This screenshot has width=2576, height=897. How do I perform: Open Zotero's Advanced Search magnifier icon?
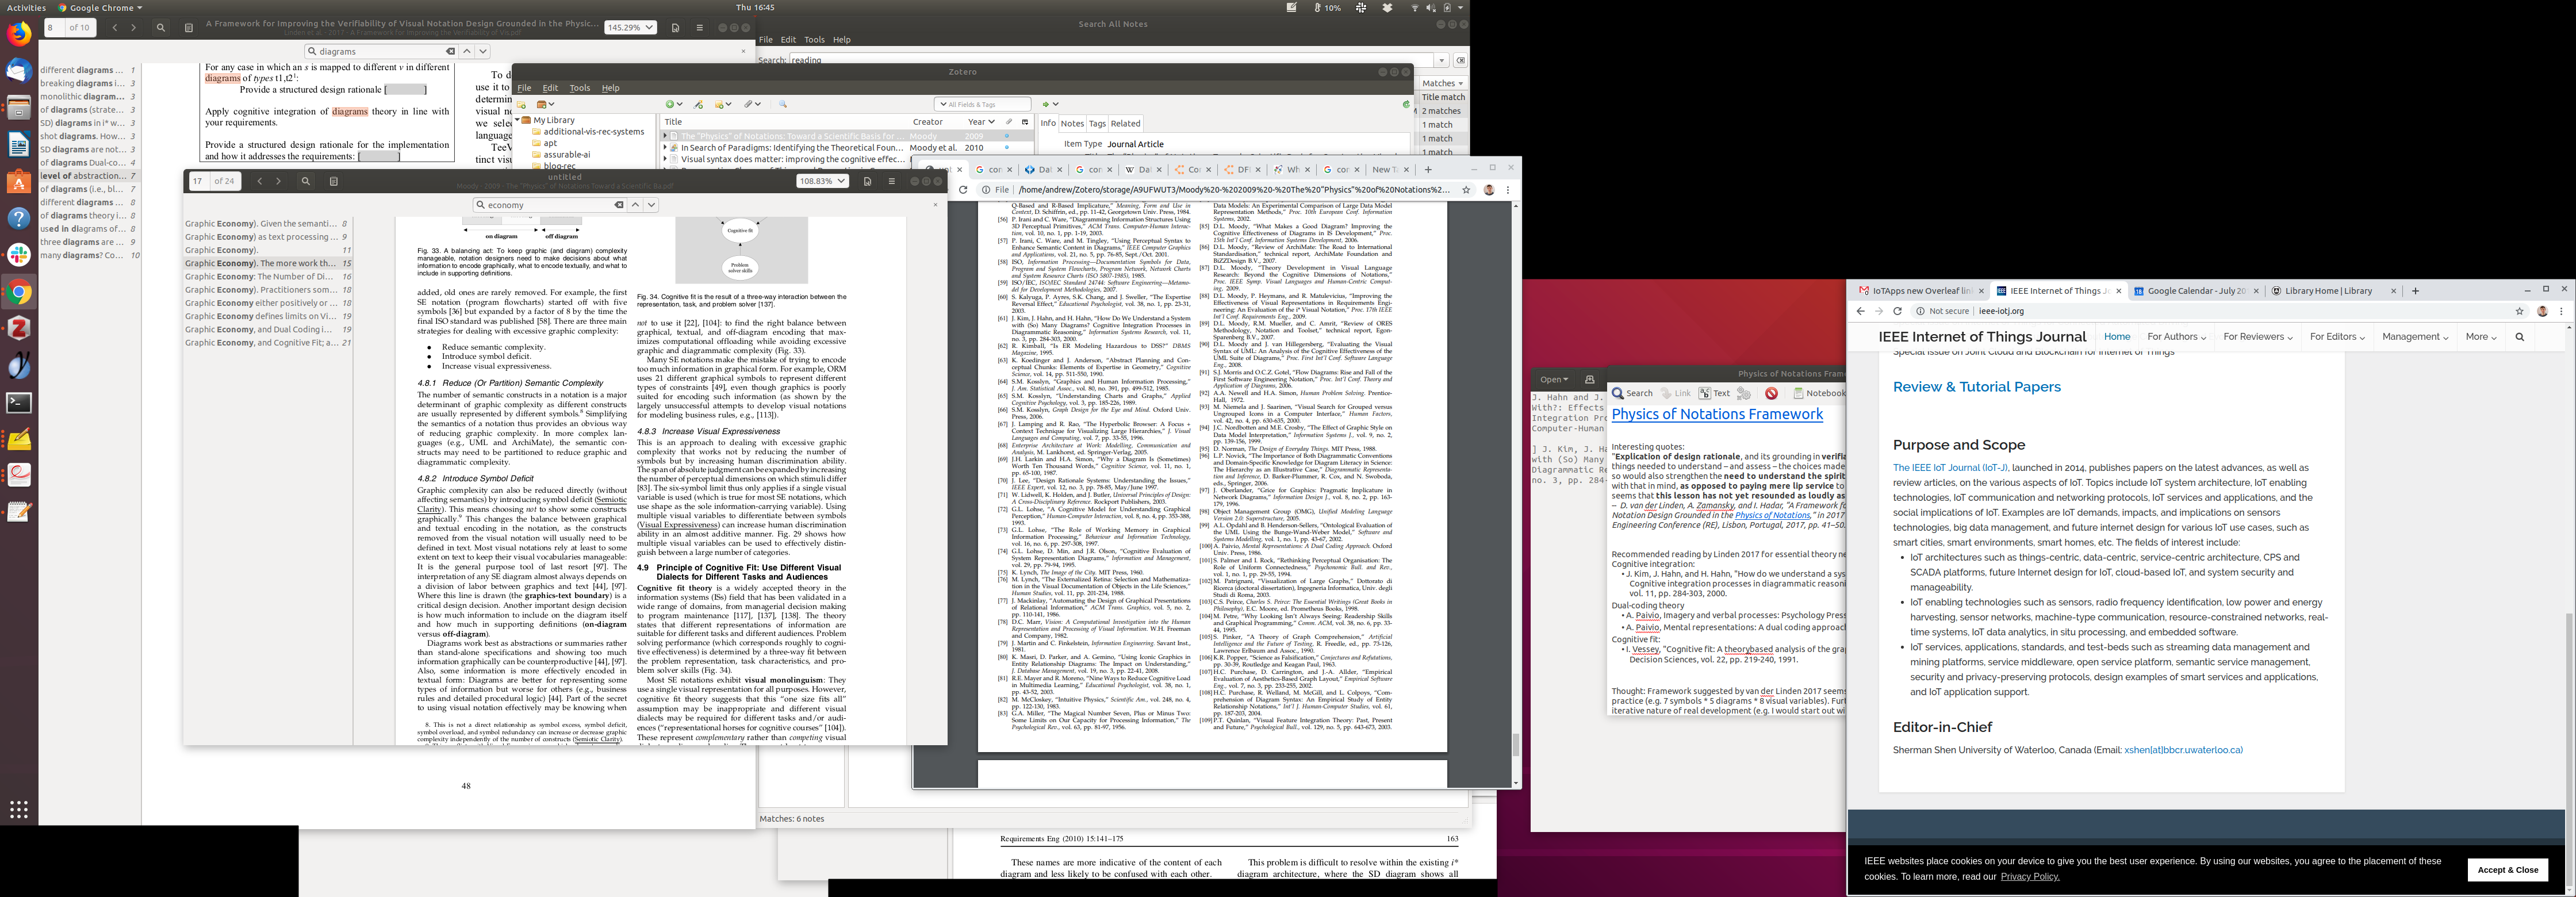[x=783, y=104]
